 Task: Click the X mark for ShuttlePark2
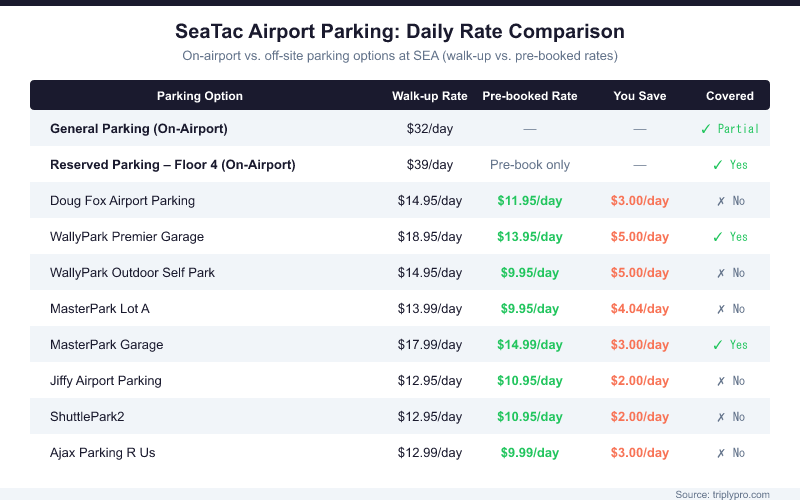(720, 417)
